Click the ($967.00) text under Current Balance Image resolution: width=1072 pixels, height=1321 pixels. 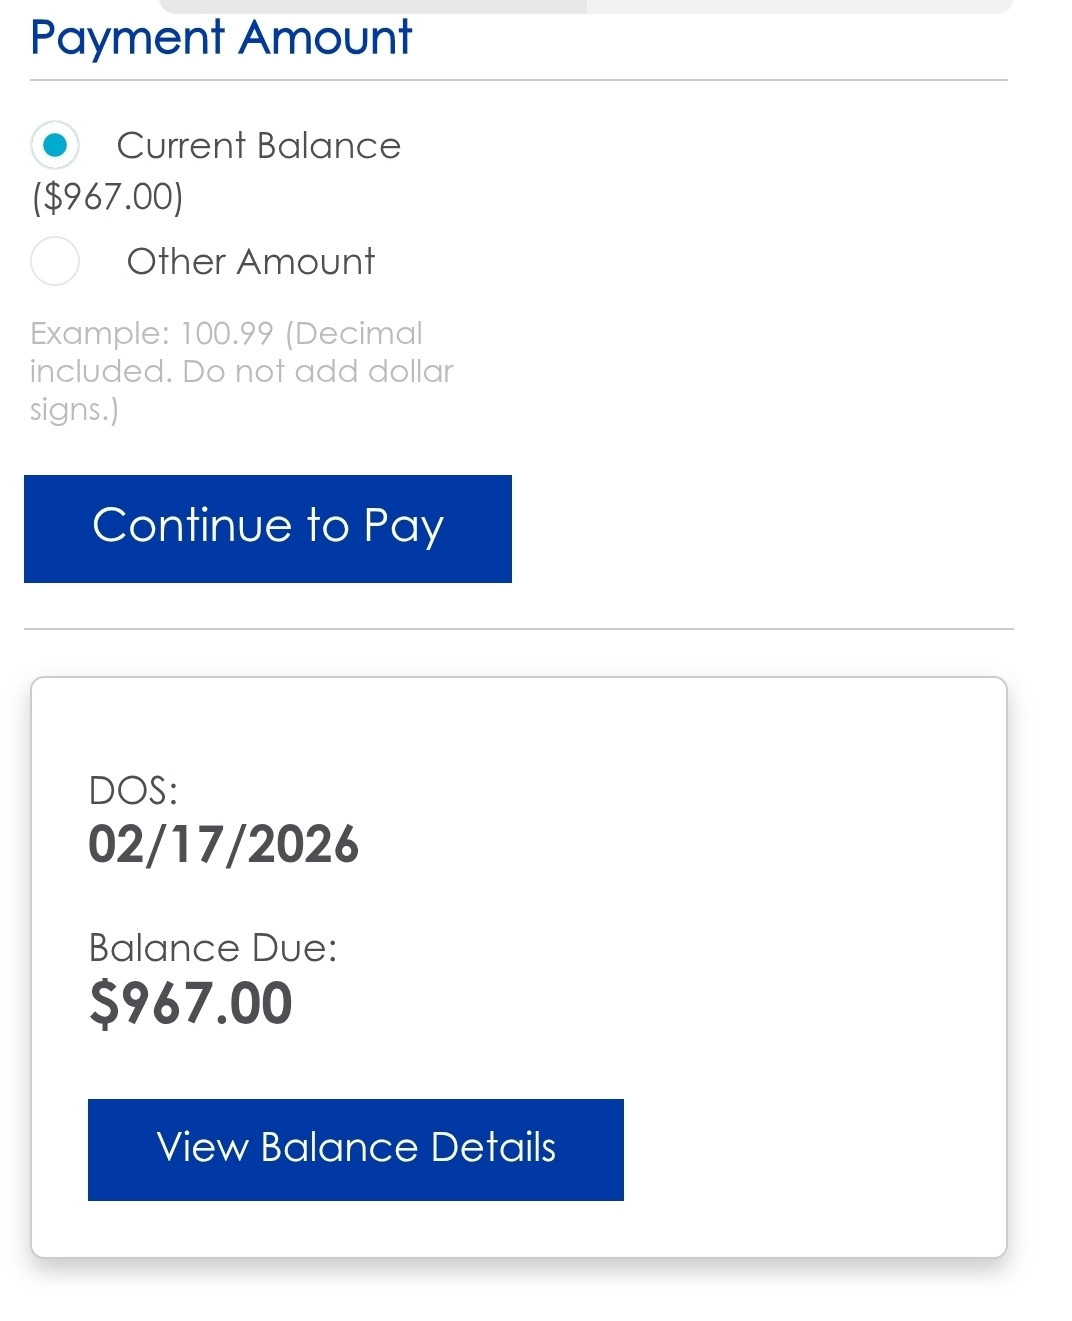(107, 197)
